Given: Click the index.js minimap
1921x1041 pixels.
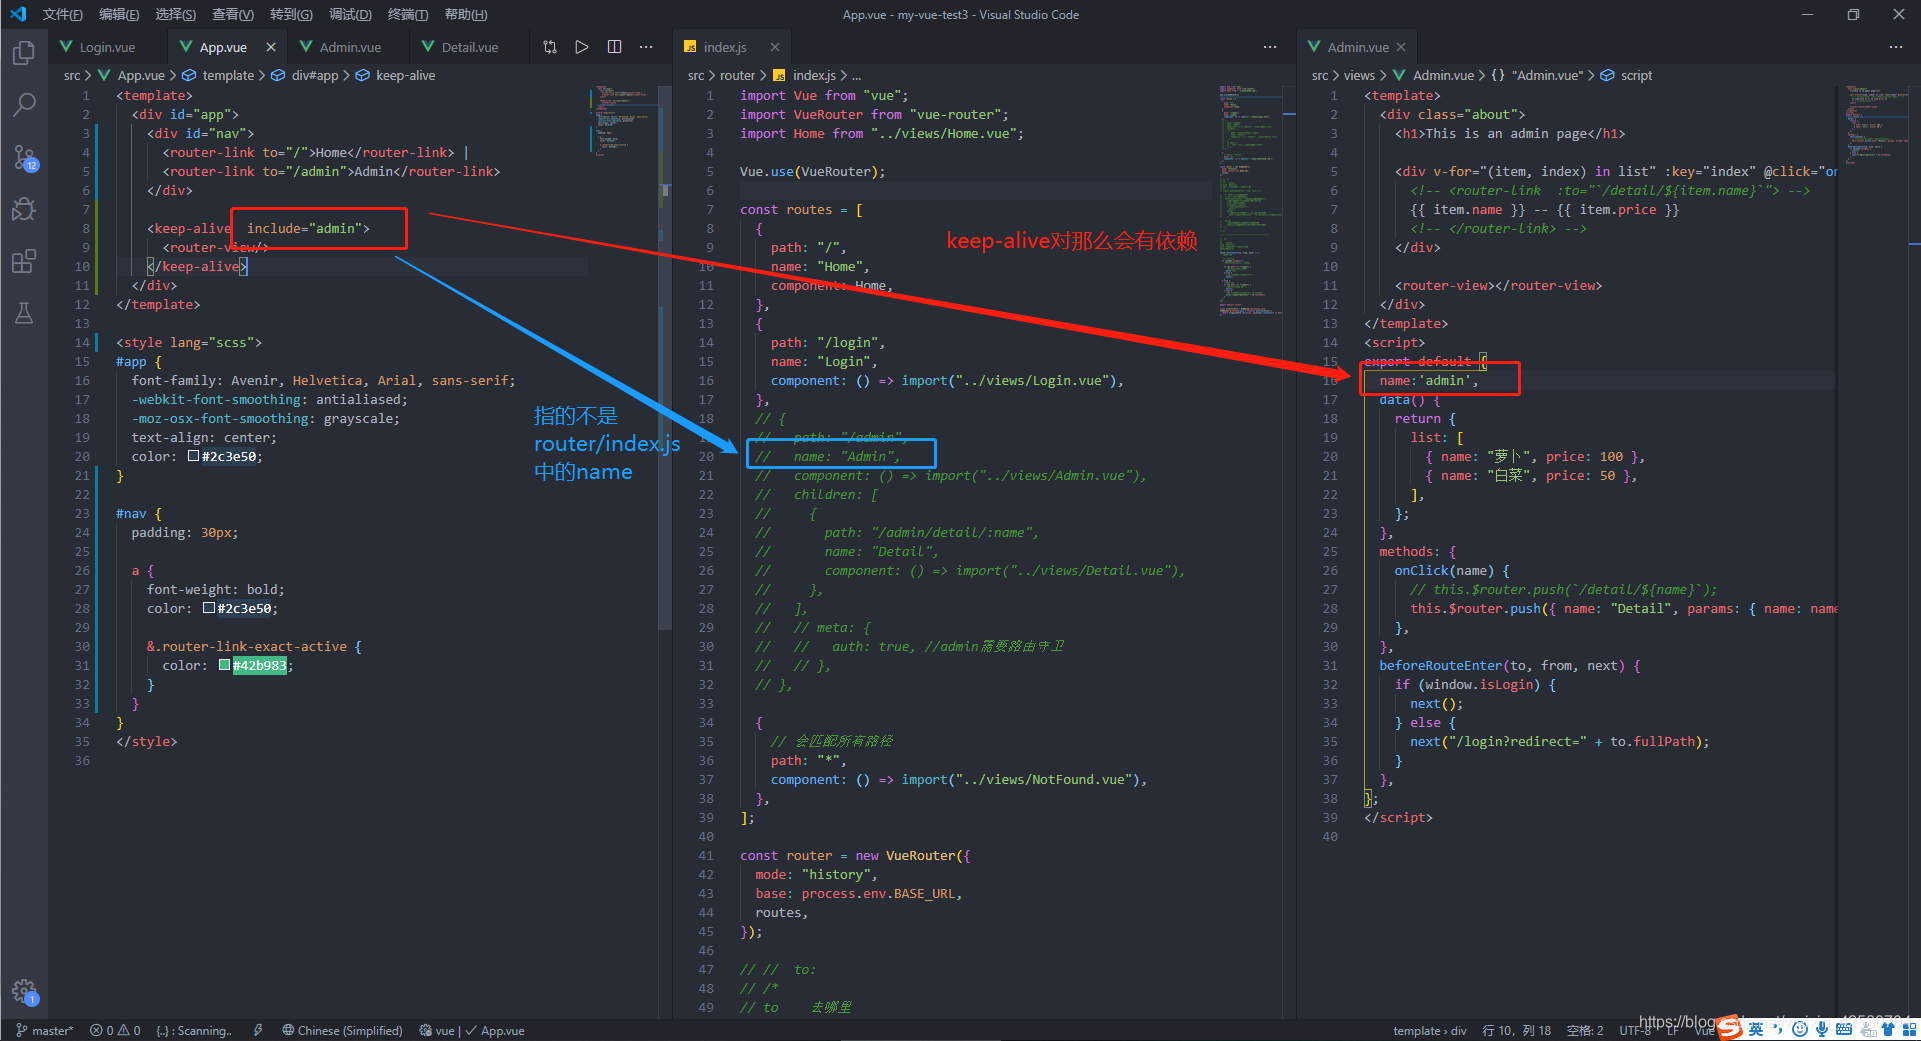Looking at the screenshot, I should tap(1250, 200).
